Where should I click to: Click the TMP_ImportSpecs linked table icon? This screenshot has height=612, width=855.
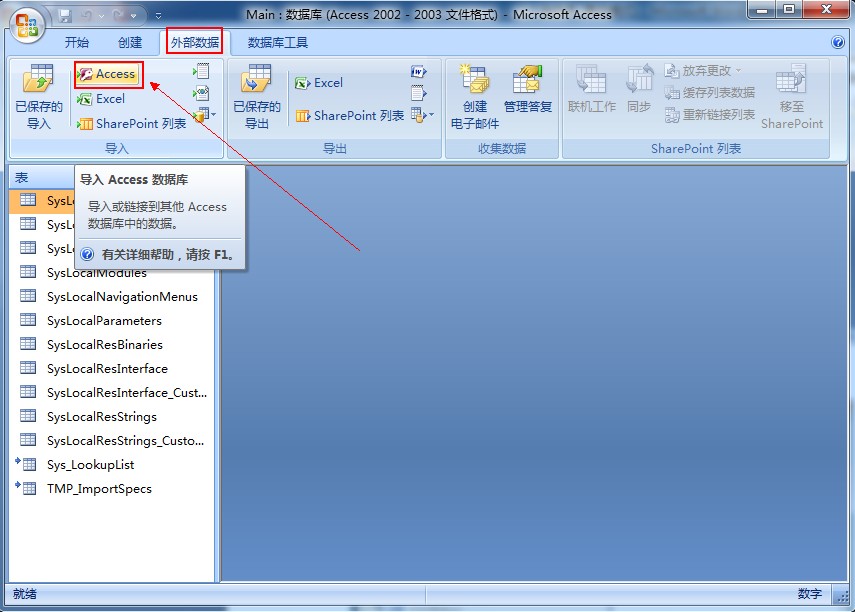[x=26, y=488]
